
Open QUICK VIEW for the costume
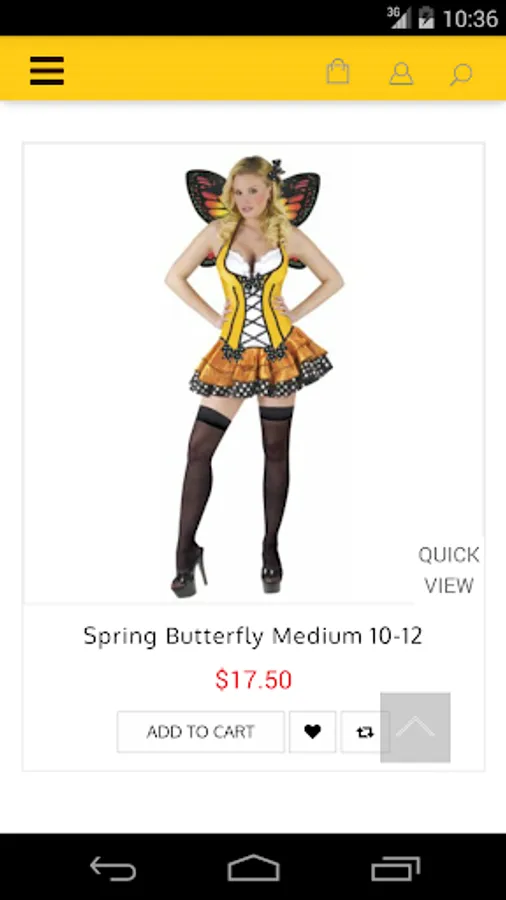coord(449,570)
